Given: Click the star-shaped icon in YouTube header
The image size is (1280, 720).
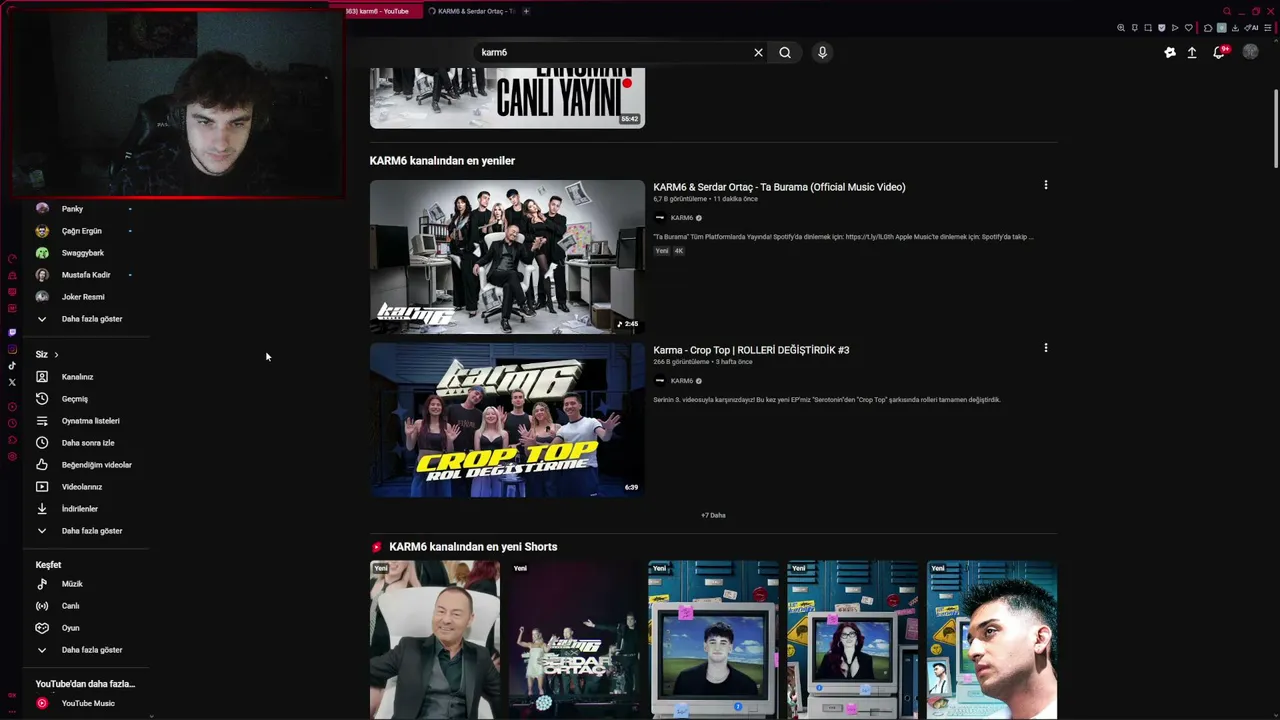Looking at the screenshot, I should pos(1170,53).
